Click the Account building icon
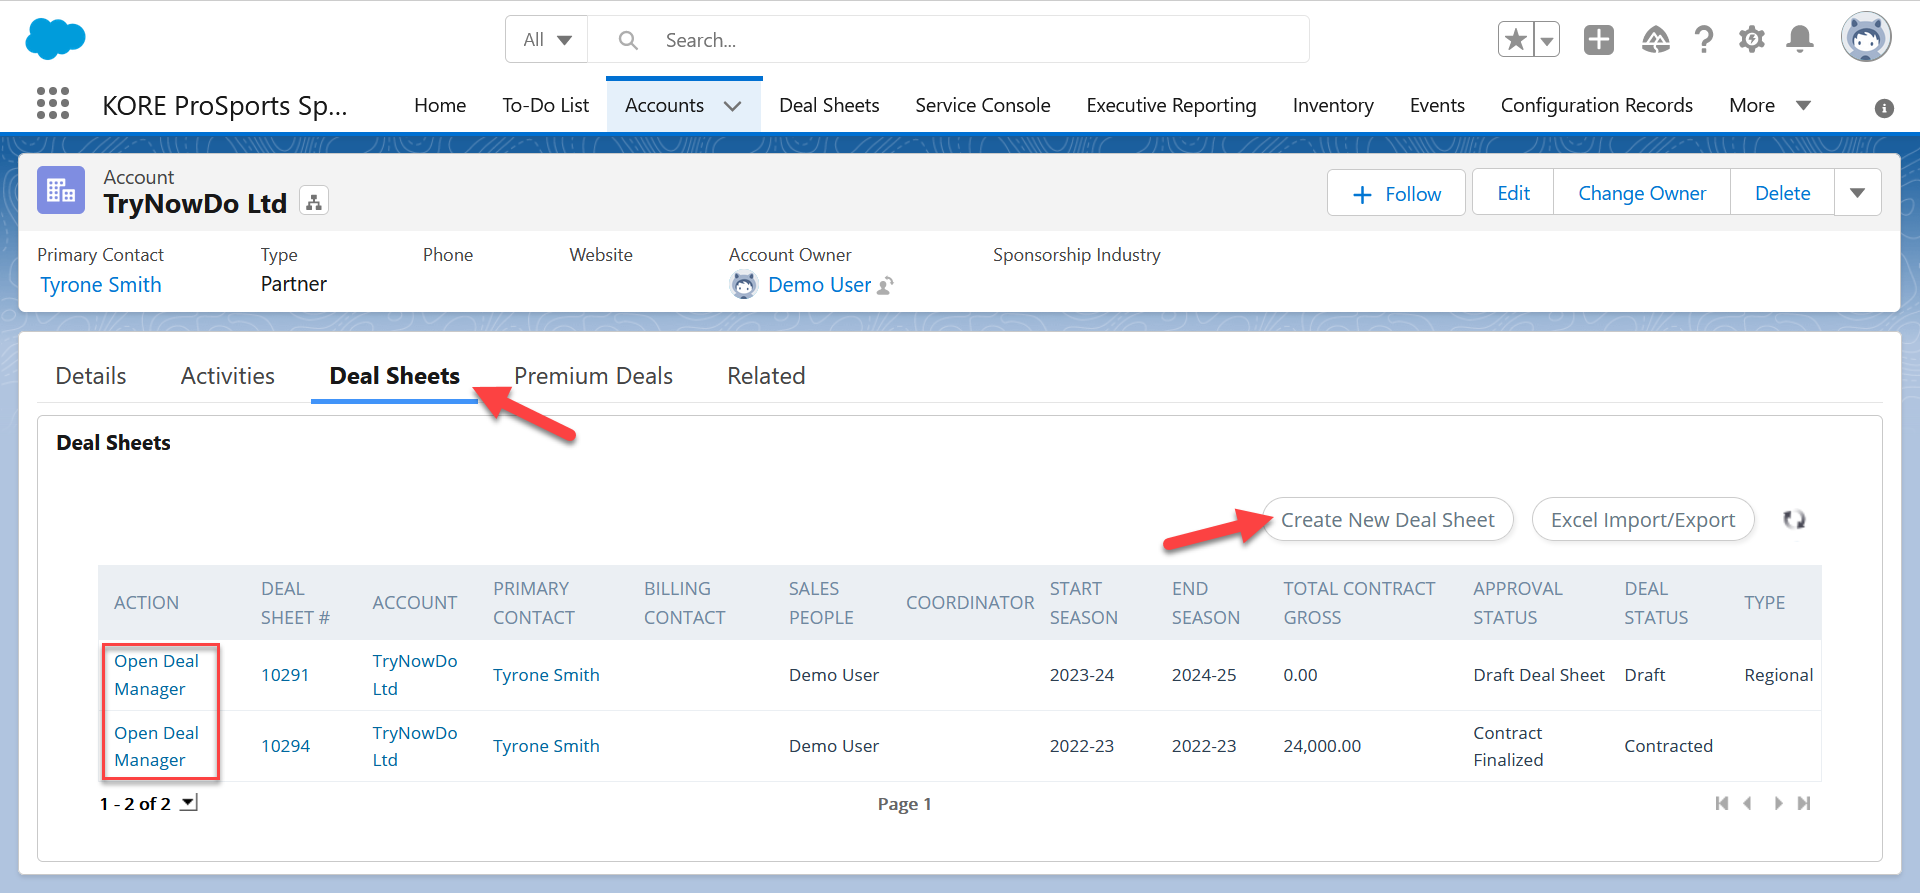Screen dimensions: 1920x893 pos(61,190)
